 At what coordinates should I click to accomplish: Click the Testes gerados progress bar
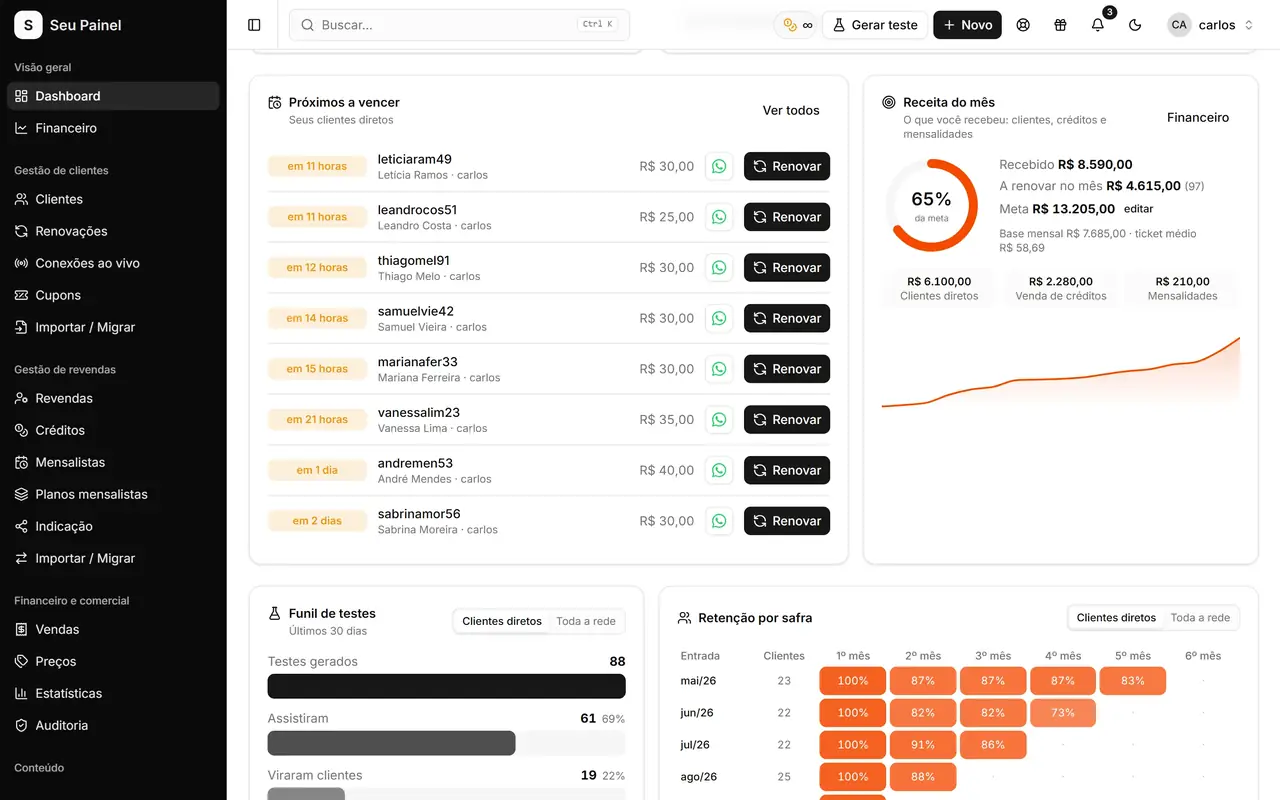(447, 686)
